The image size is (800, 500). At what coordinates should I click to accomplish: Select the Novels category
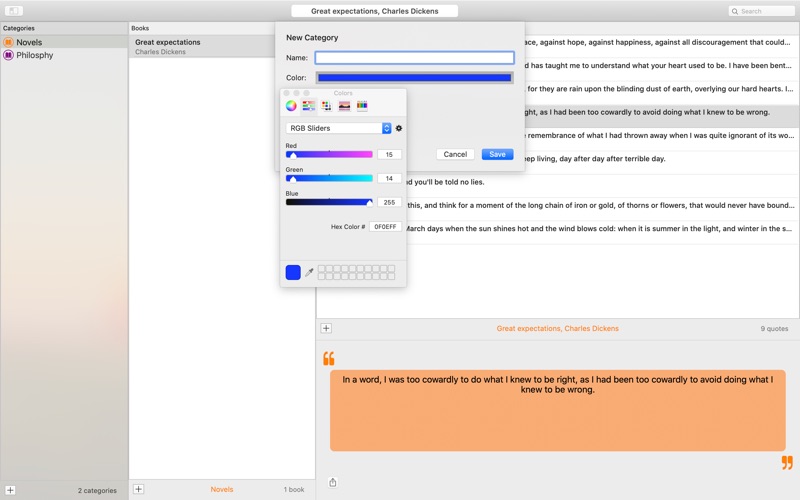[29, 43]
